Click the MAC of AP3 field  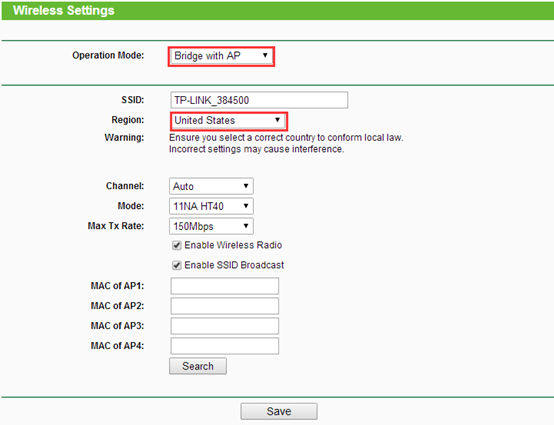[x=225, y=326]
